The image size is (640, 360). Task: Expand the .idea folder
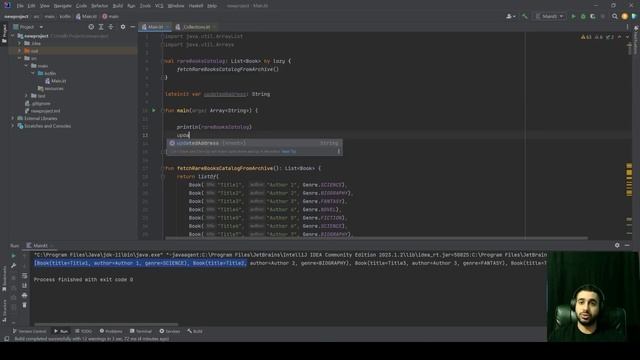pos(20,43)
